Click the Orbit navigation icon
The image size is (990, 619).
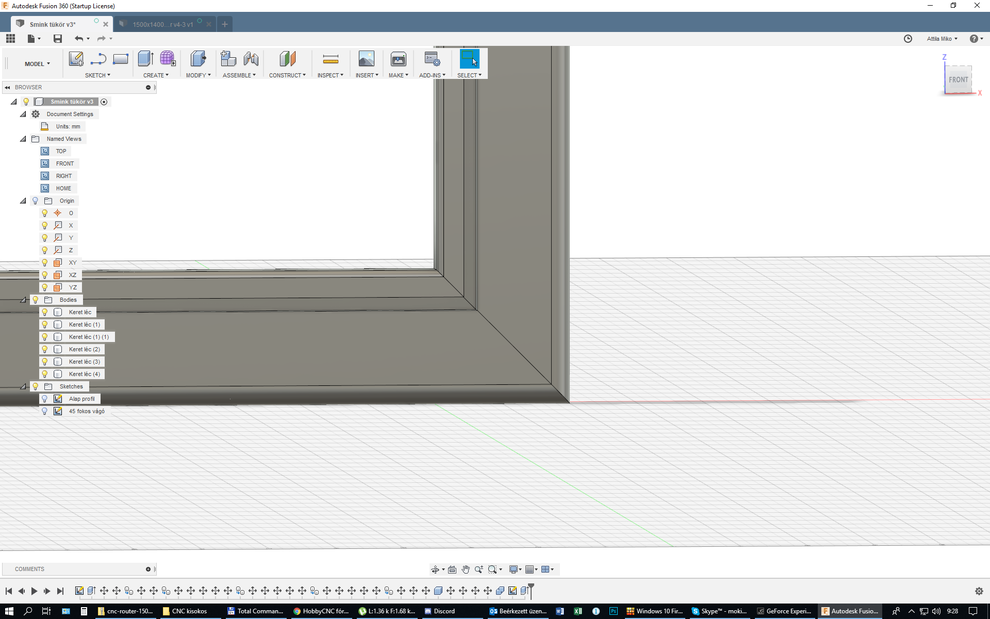[x=435, y=570]
